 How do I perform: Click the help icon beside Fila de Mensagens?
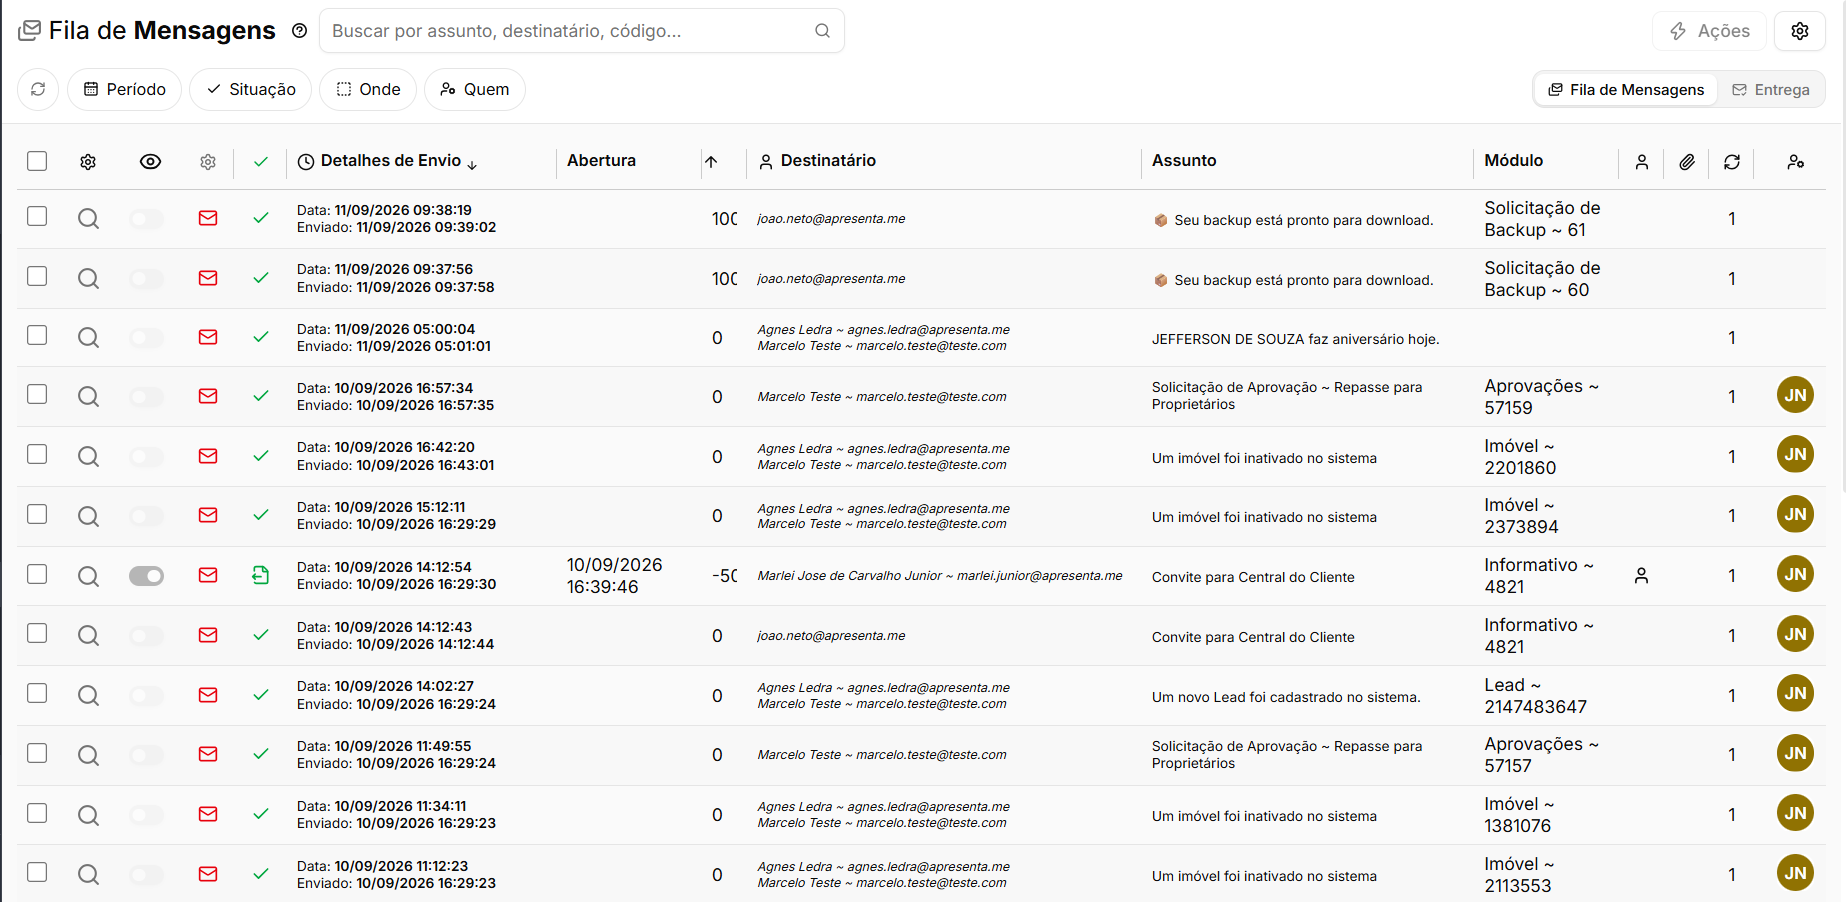(x=299, y=31)
